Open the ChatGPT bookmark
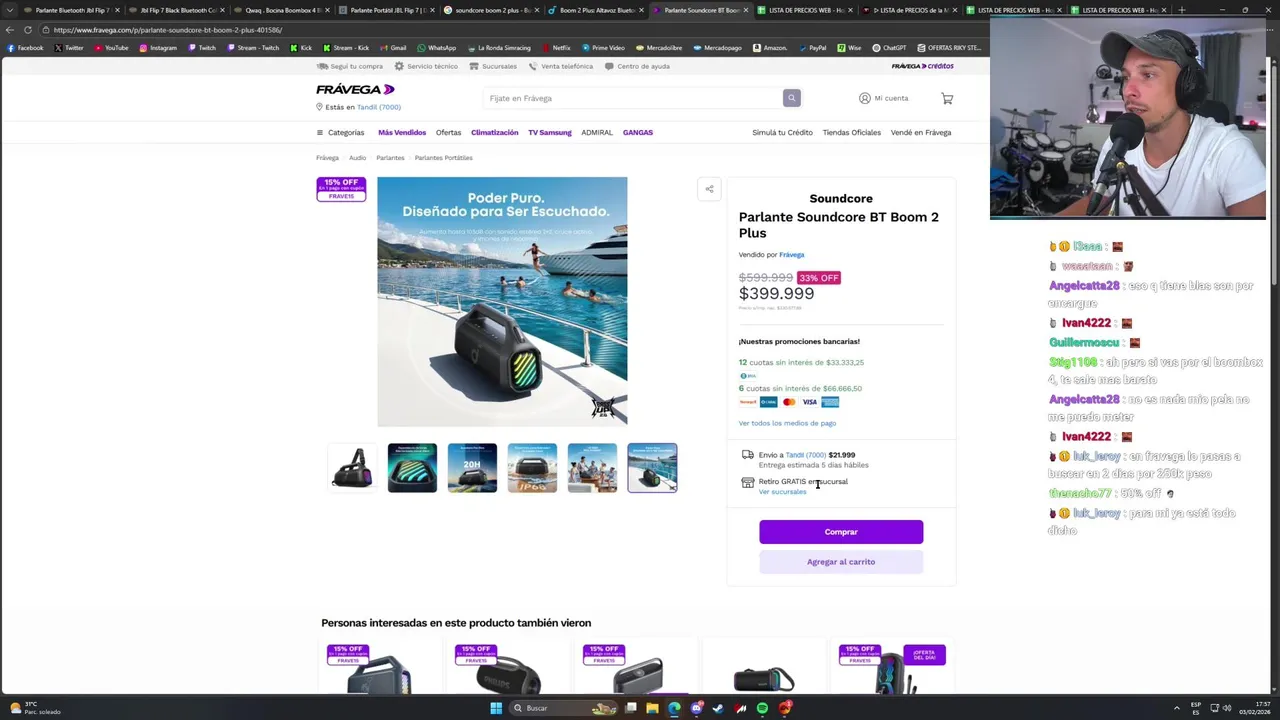The height and width of the screenshot is (720, 1280). coord(889,47)
